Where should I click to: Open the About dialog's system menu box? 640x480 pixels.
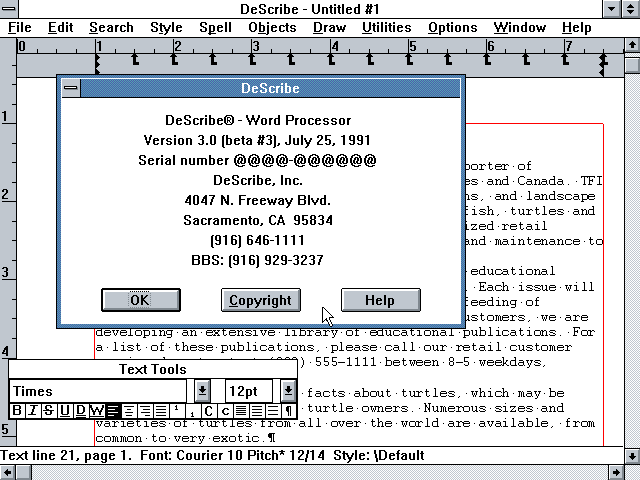point(71,88)
